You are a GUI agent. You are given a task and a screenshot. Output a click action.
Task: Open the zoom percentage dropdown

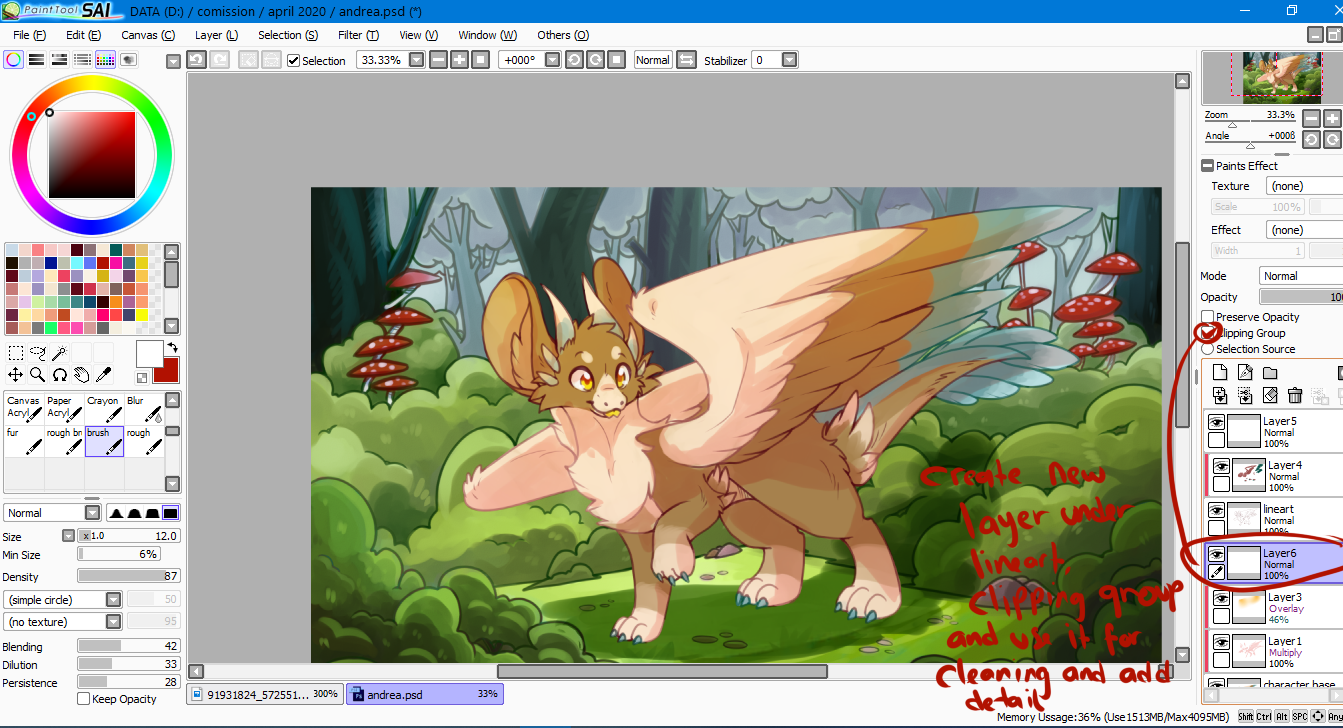point(414,60)
